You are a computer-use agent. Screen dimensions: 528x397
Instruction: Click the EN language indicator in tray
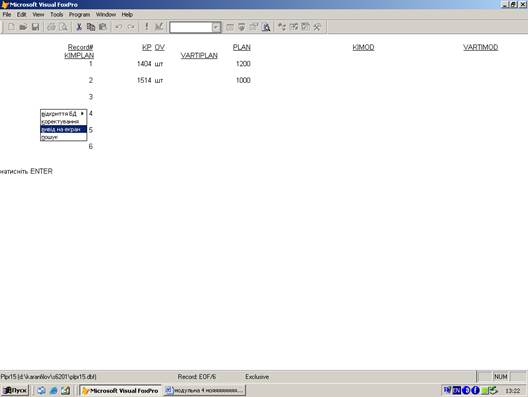457,390
